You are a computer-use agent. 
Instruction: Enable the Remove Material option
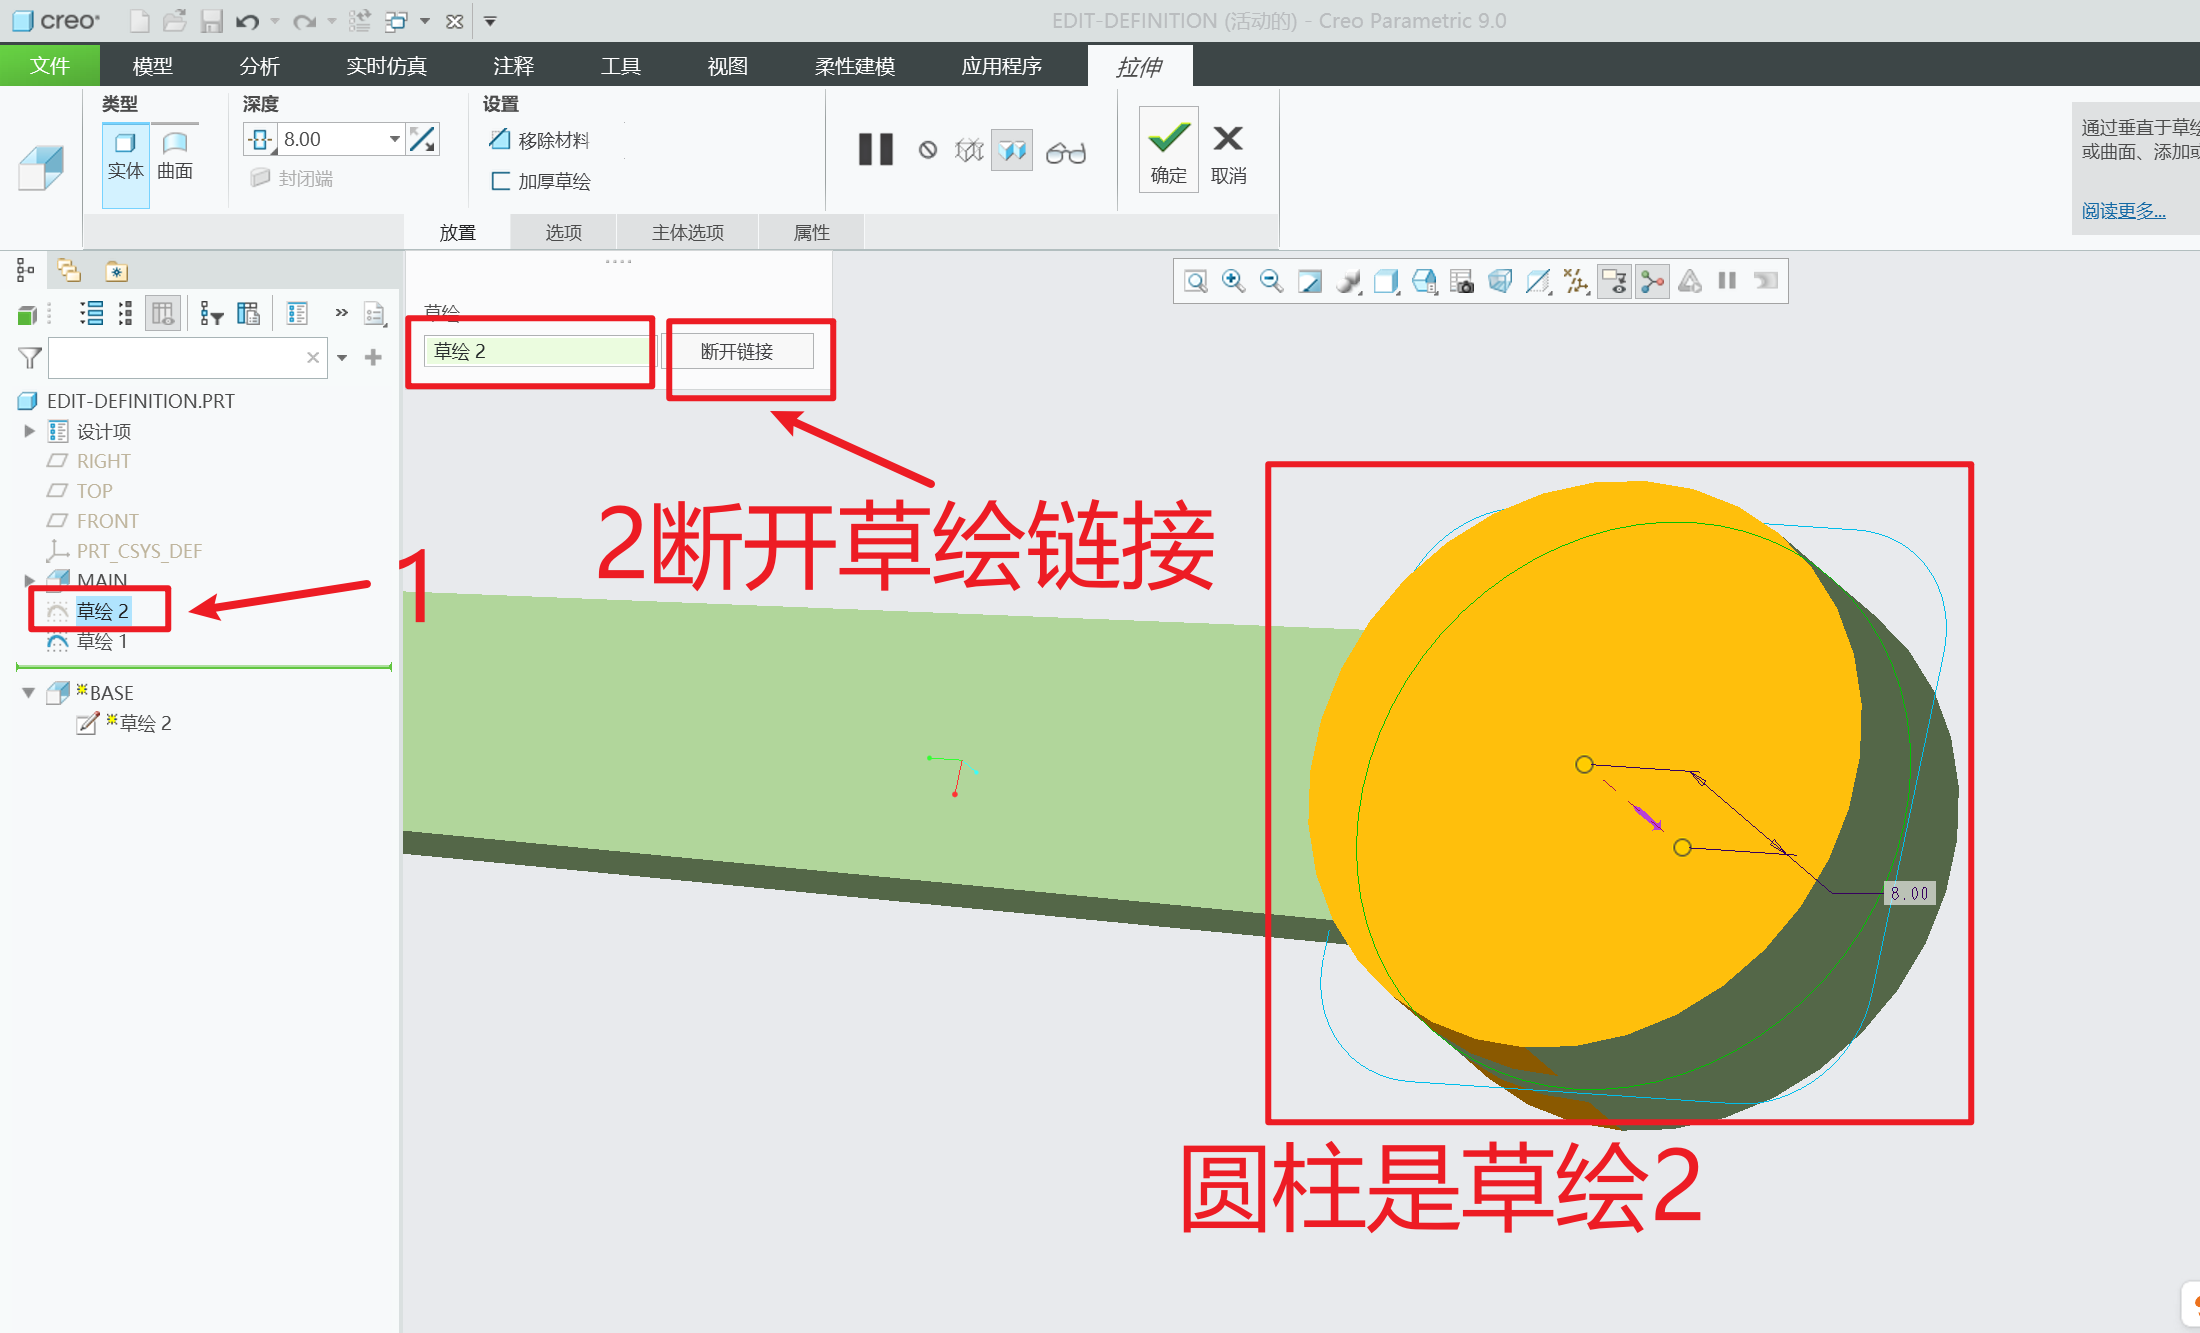540,140
